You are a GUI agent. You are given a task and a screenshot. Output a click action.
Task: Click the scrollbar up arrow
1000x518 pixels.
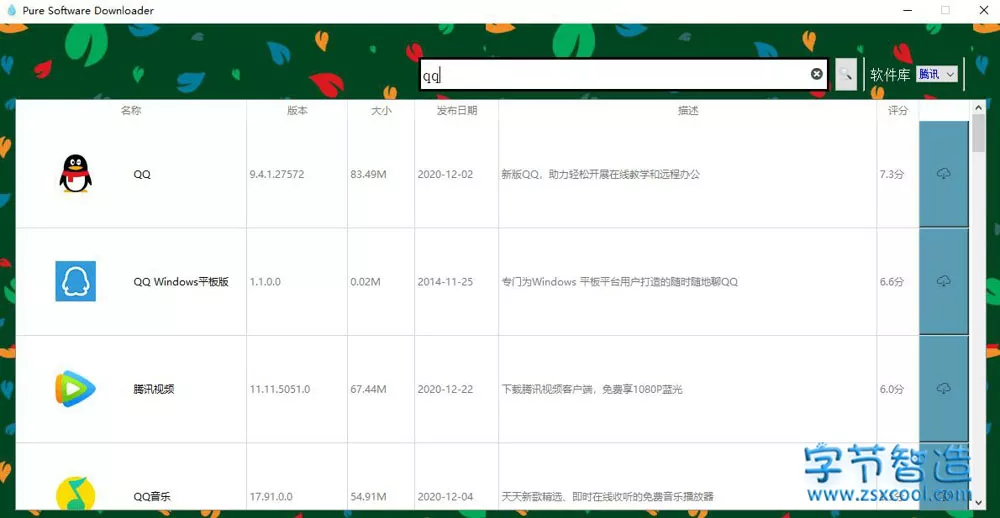978,107
